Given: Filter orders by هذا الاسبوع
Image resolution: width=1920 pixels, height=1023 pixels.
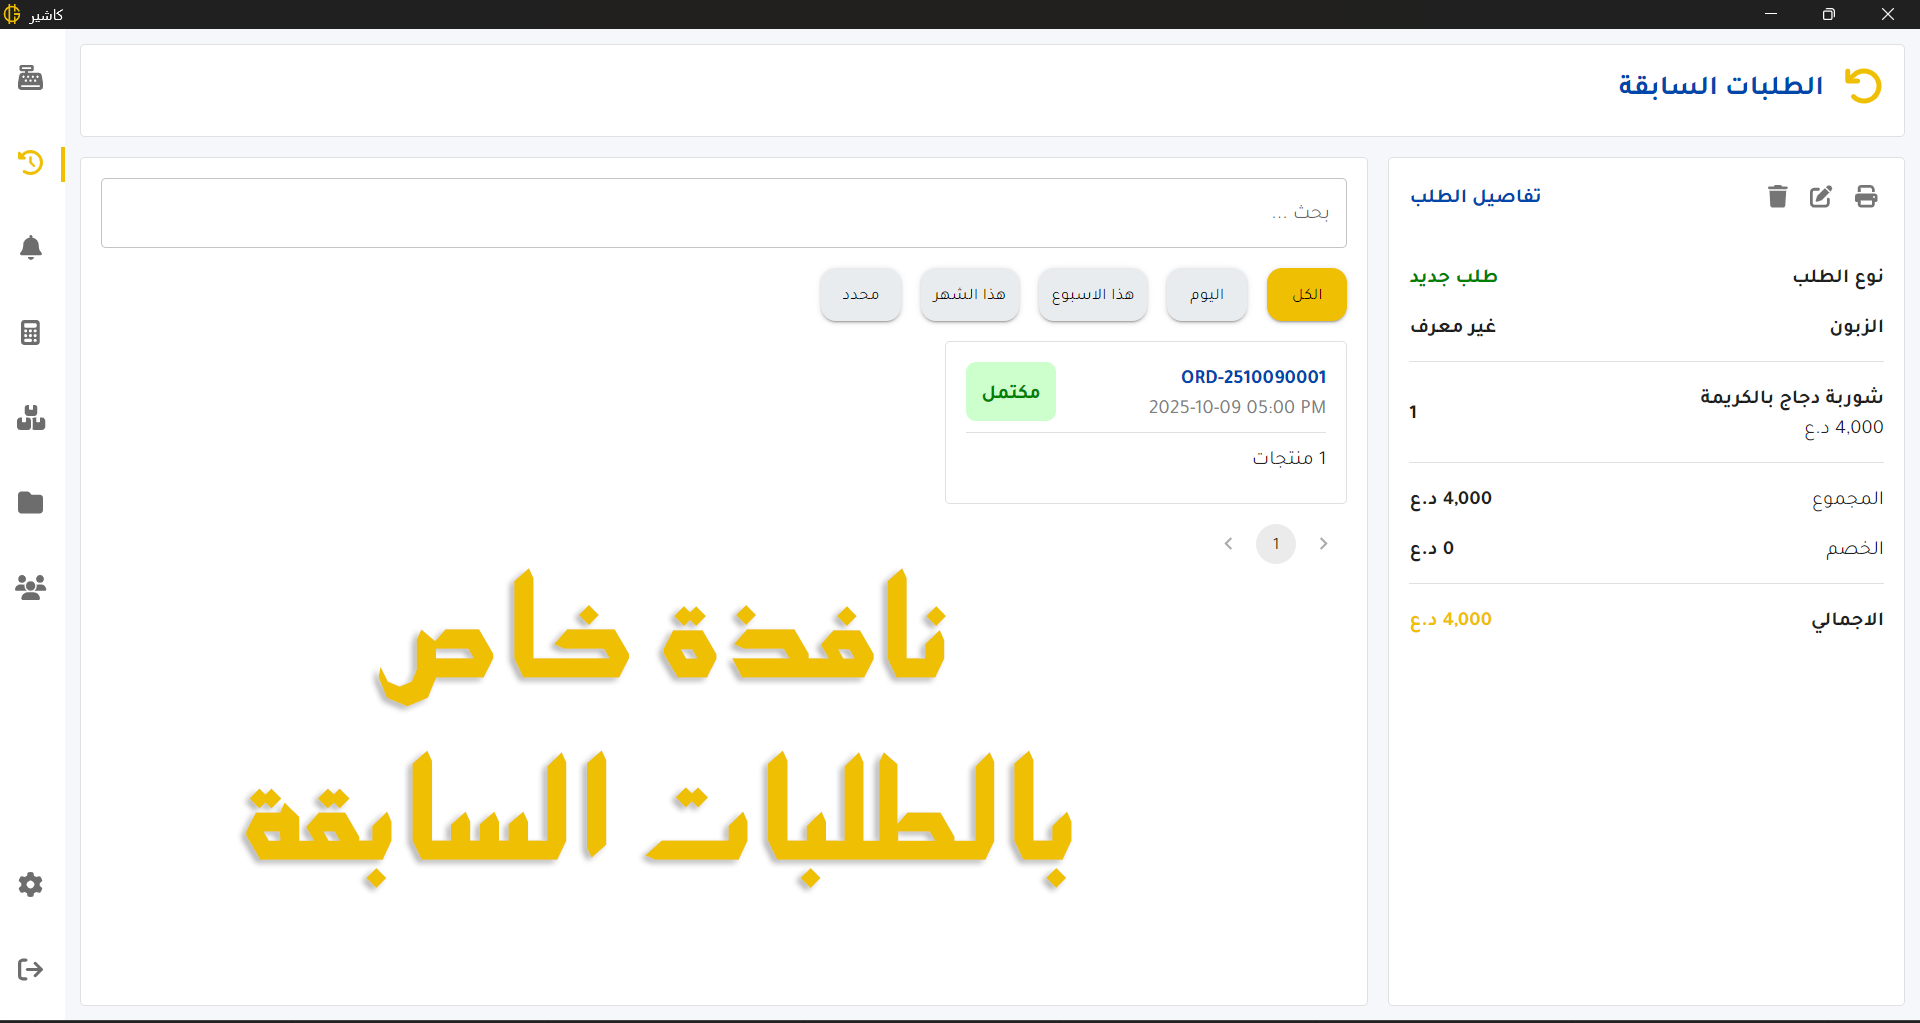Looking at the screenshot, I should 1092,294.
